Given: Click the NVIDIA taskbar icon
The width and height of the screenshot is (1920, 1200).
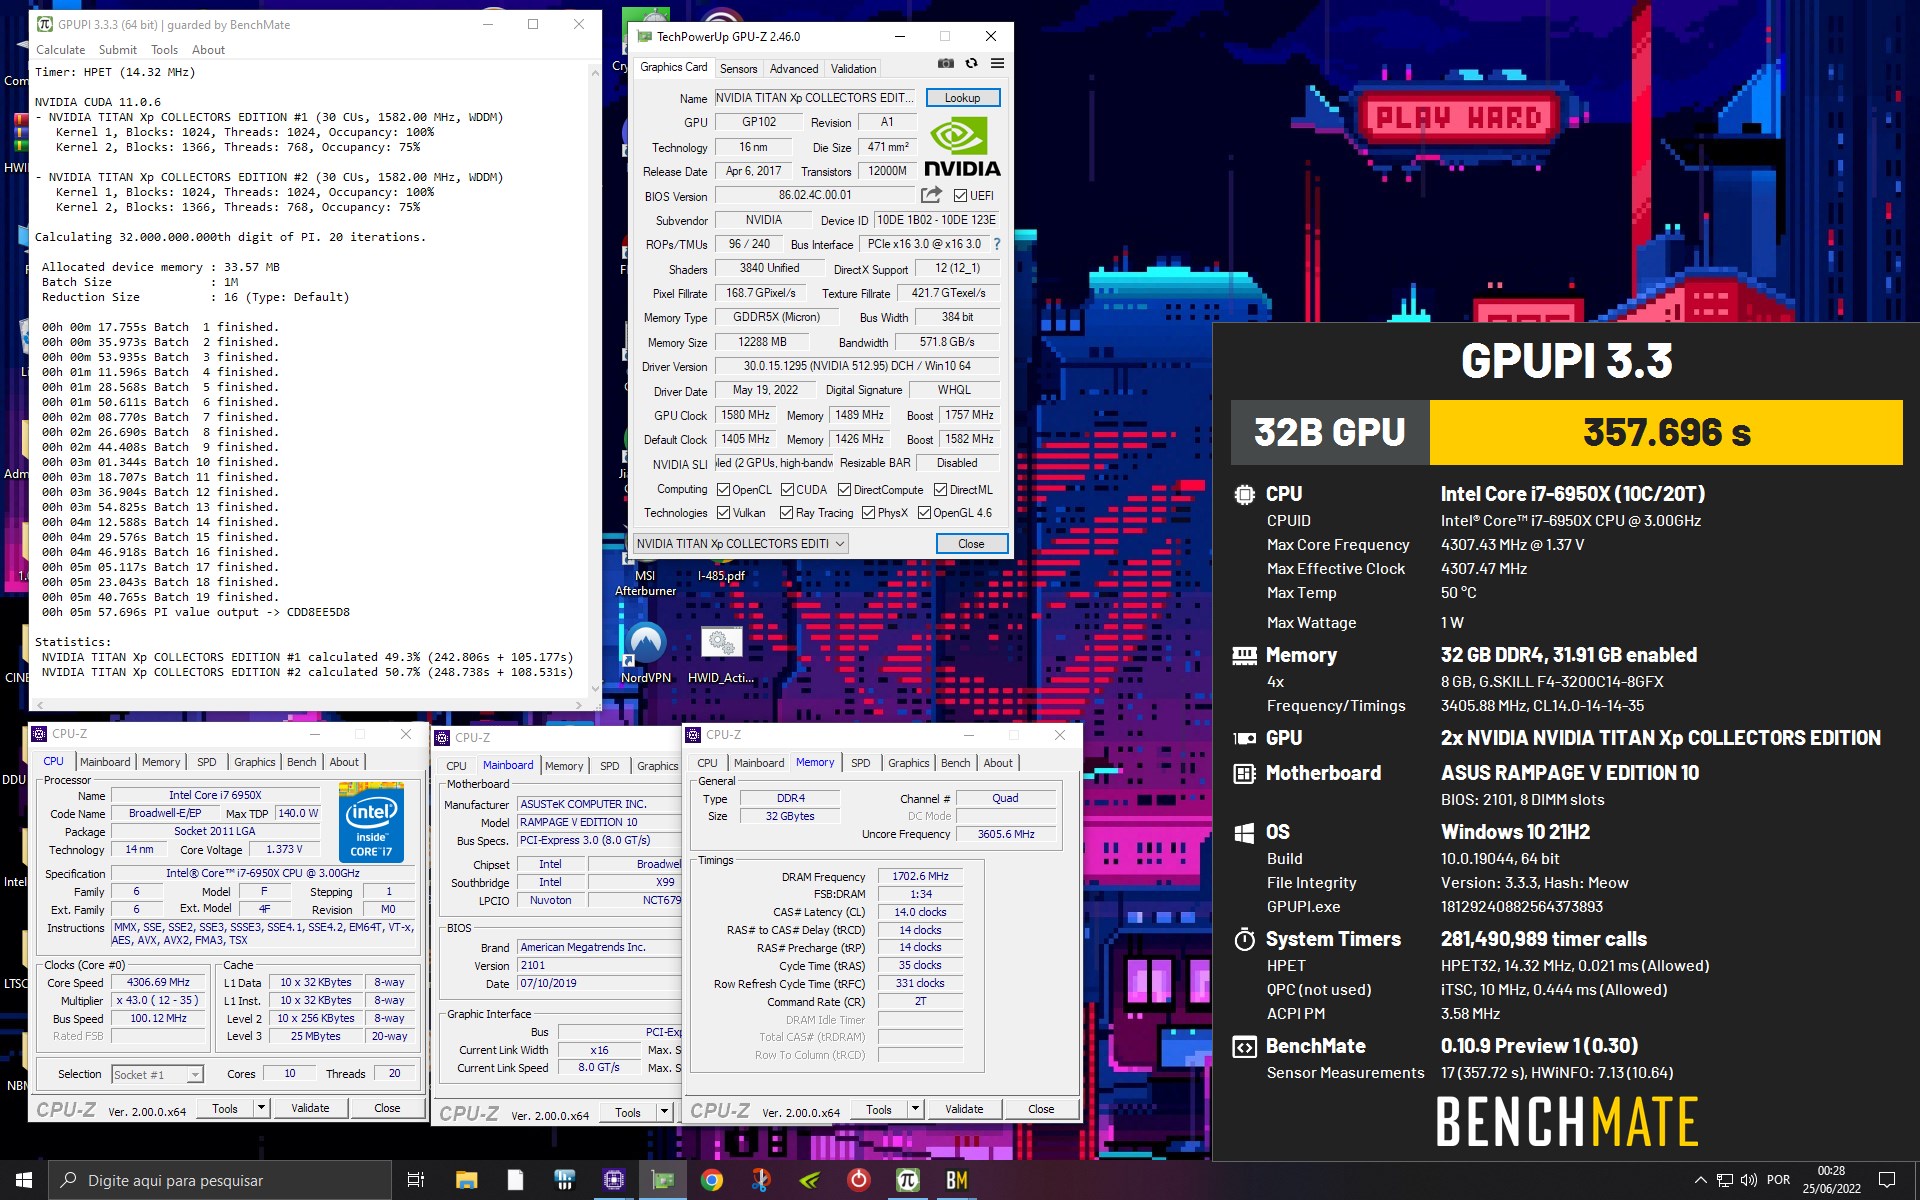Looking at the screenshot, I should tap(810, 1180).
